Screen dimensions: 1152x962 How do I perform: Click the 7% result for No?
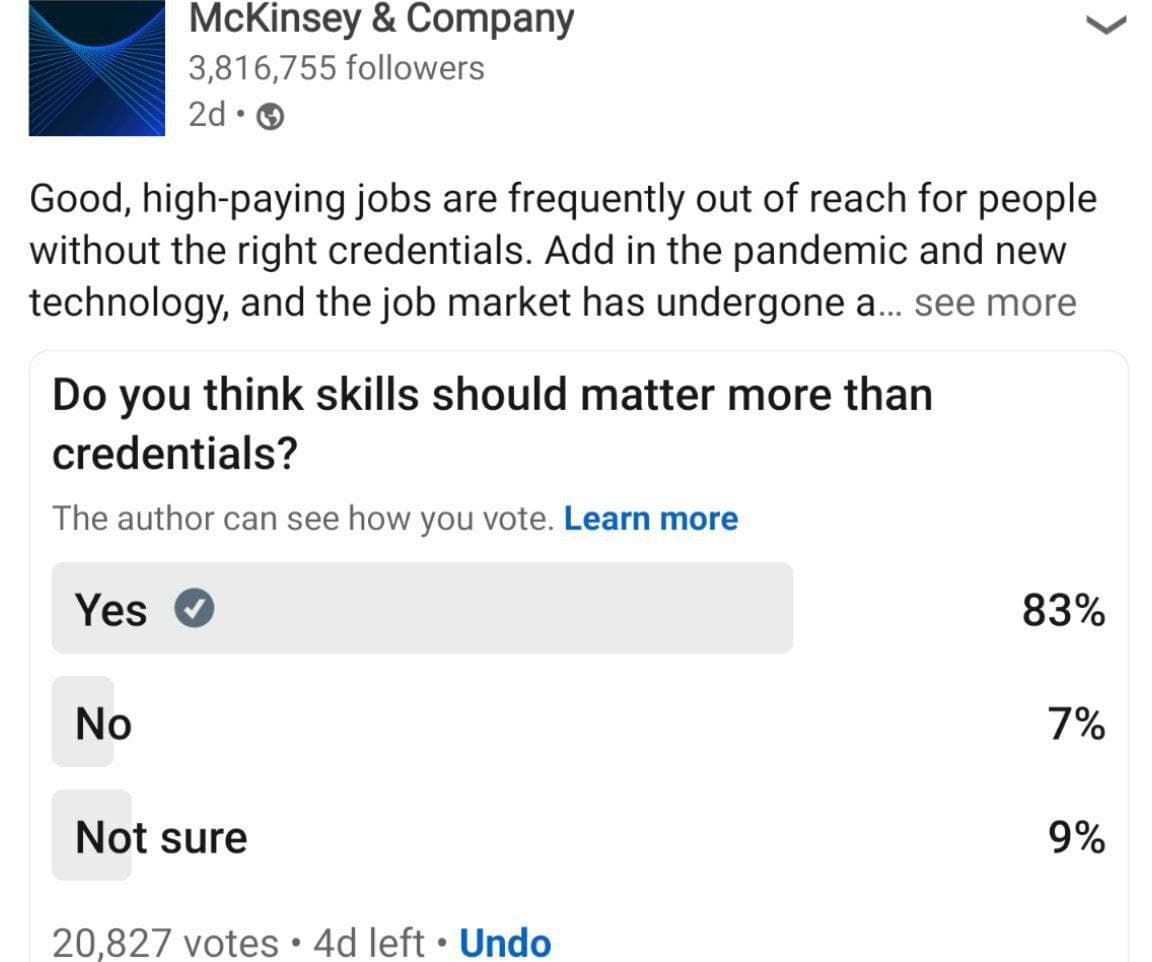coord(1076,724)
